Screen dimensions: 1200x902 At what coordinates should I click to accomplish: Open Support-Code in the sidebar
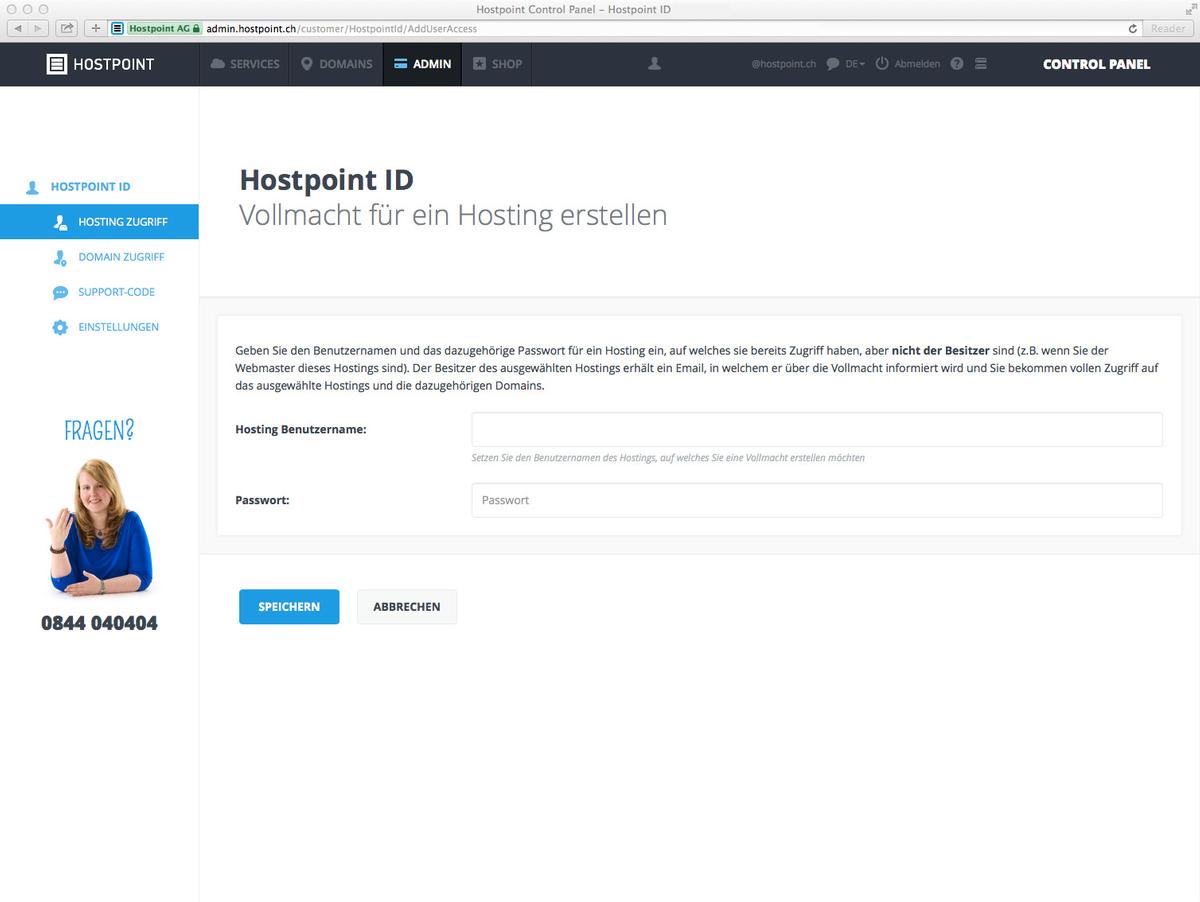click(116, 292)
